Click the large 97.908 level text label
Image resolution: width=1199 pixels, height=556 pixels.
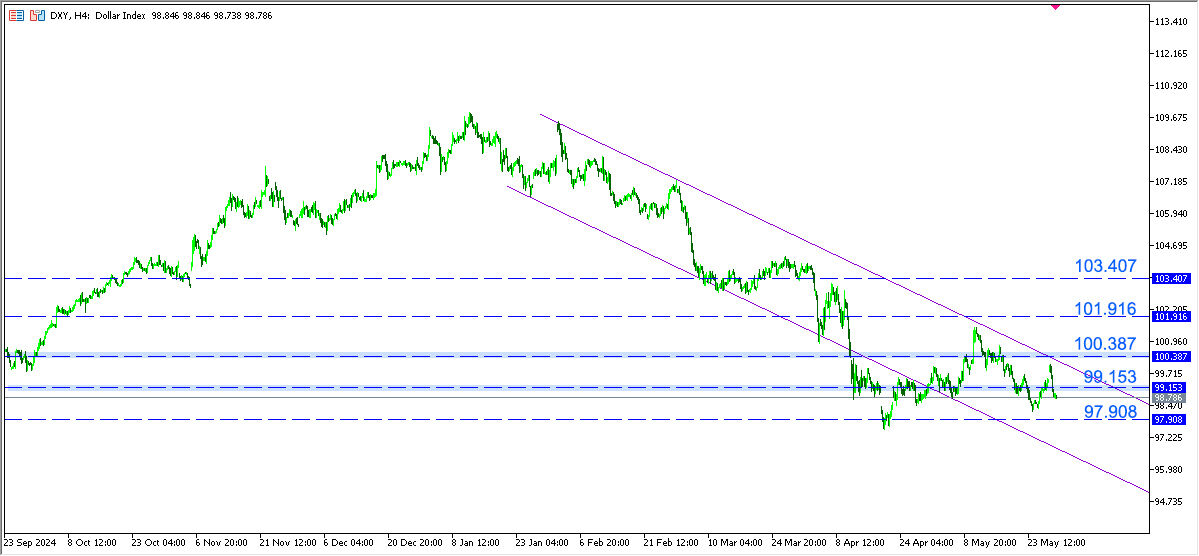point(1110,411)
